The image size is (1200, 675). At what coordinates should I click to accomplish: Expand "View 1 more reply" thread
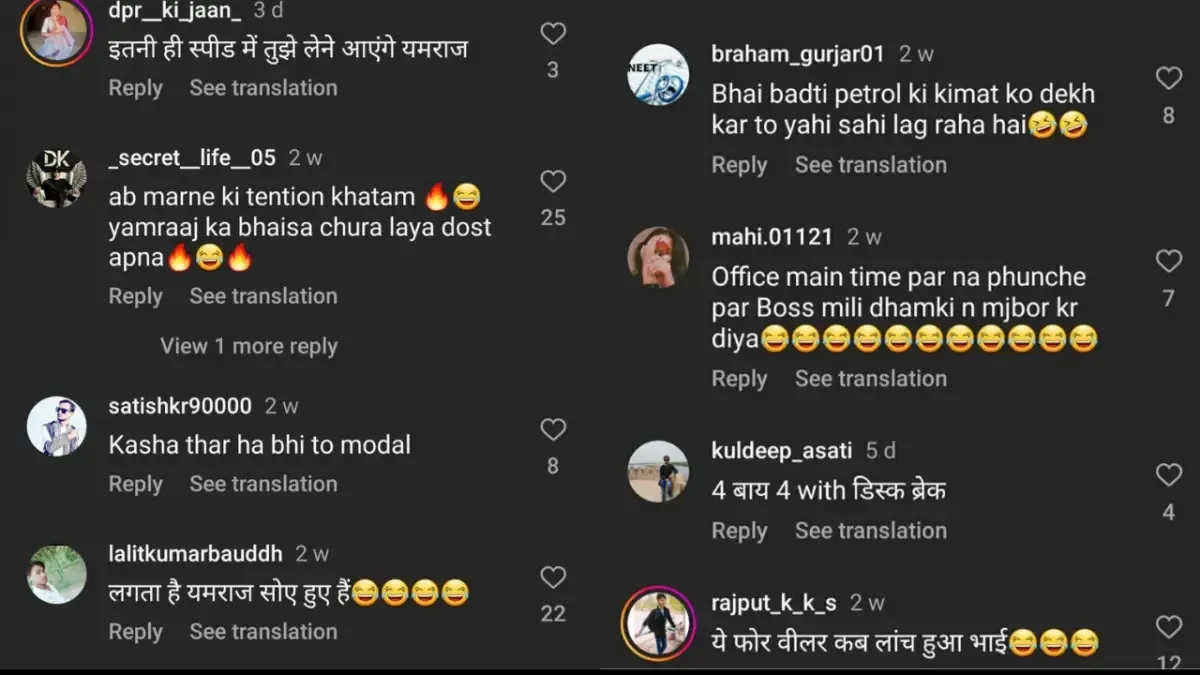[x=249, y=346]
